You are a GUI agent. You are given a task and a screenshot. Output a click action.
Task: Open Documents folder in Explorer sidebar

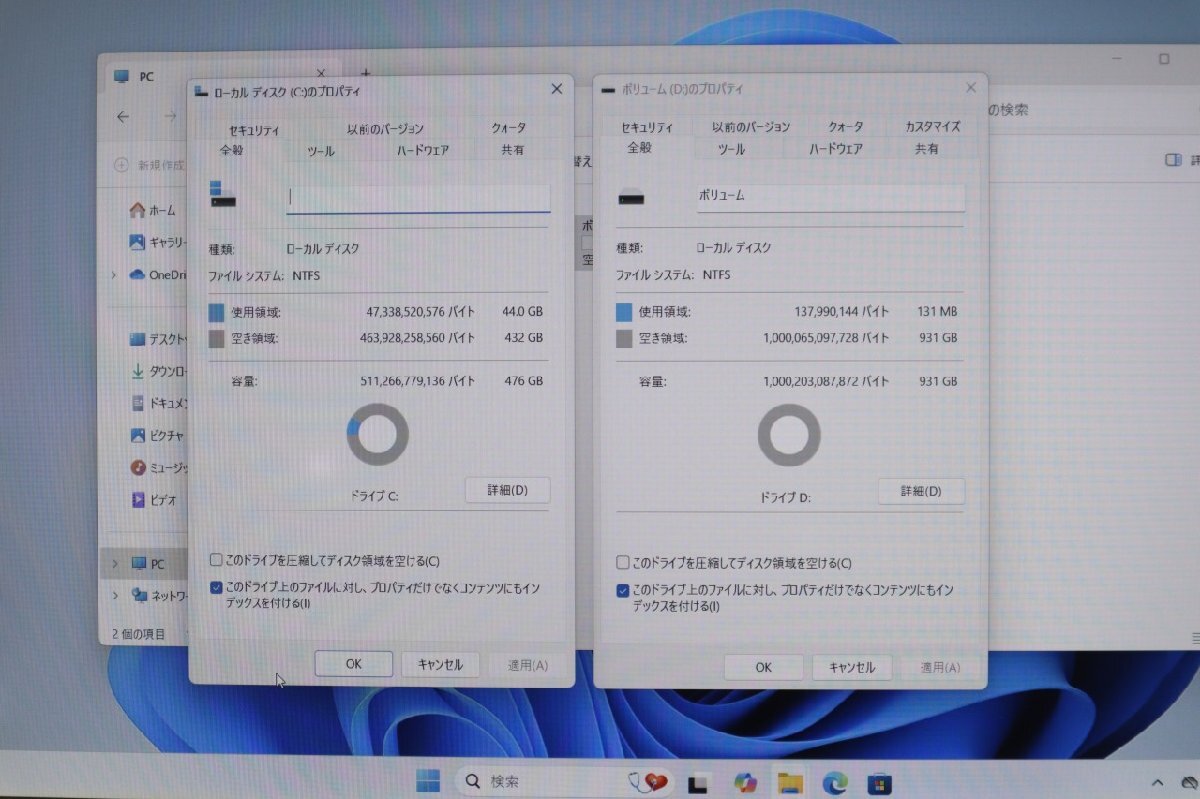point(160,403)
